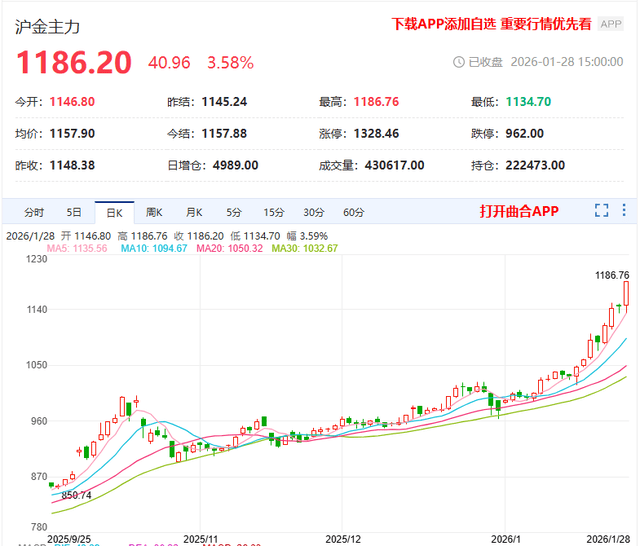Click the 今开 value 1146.80
The height and width of the screenshot is (546, 640).
point(72,102)
